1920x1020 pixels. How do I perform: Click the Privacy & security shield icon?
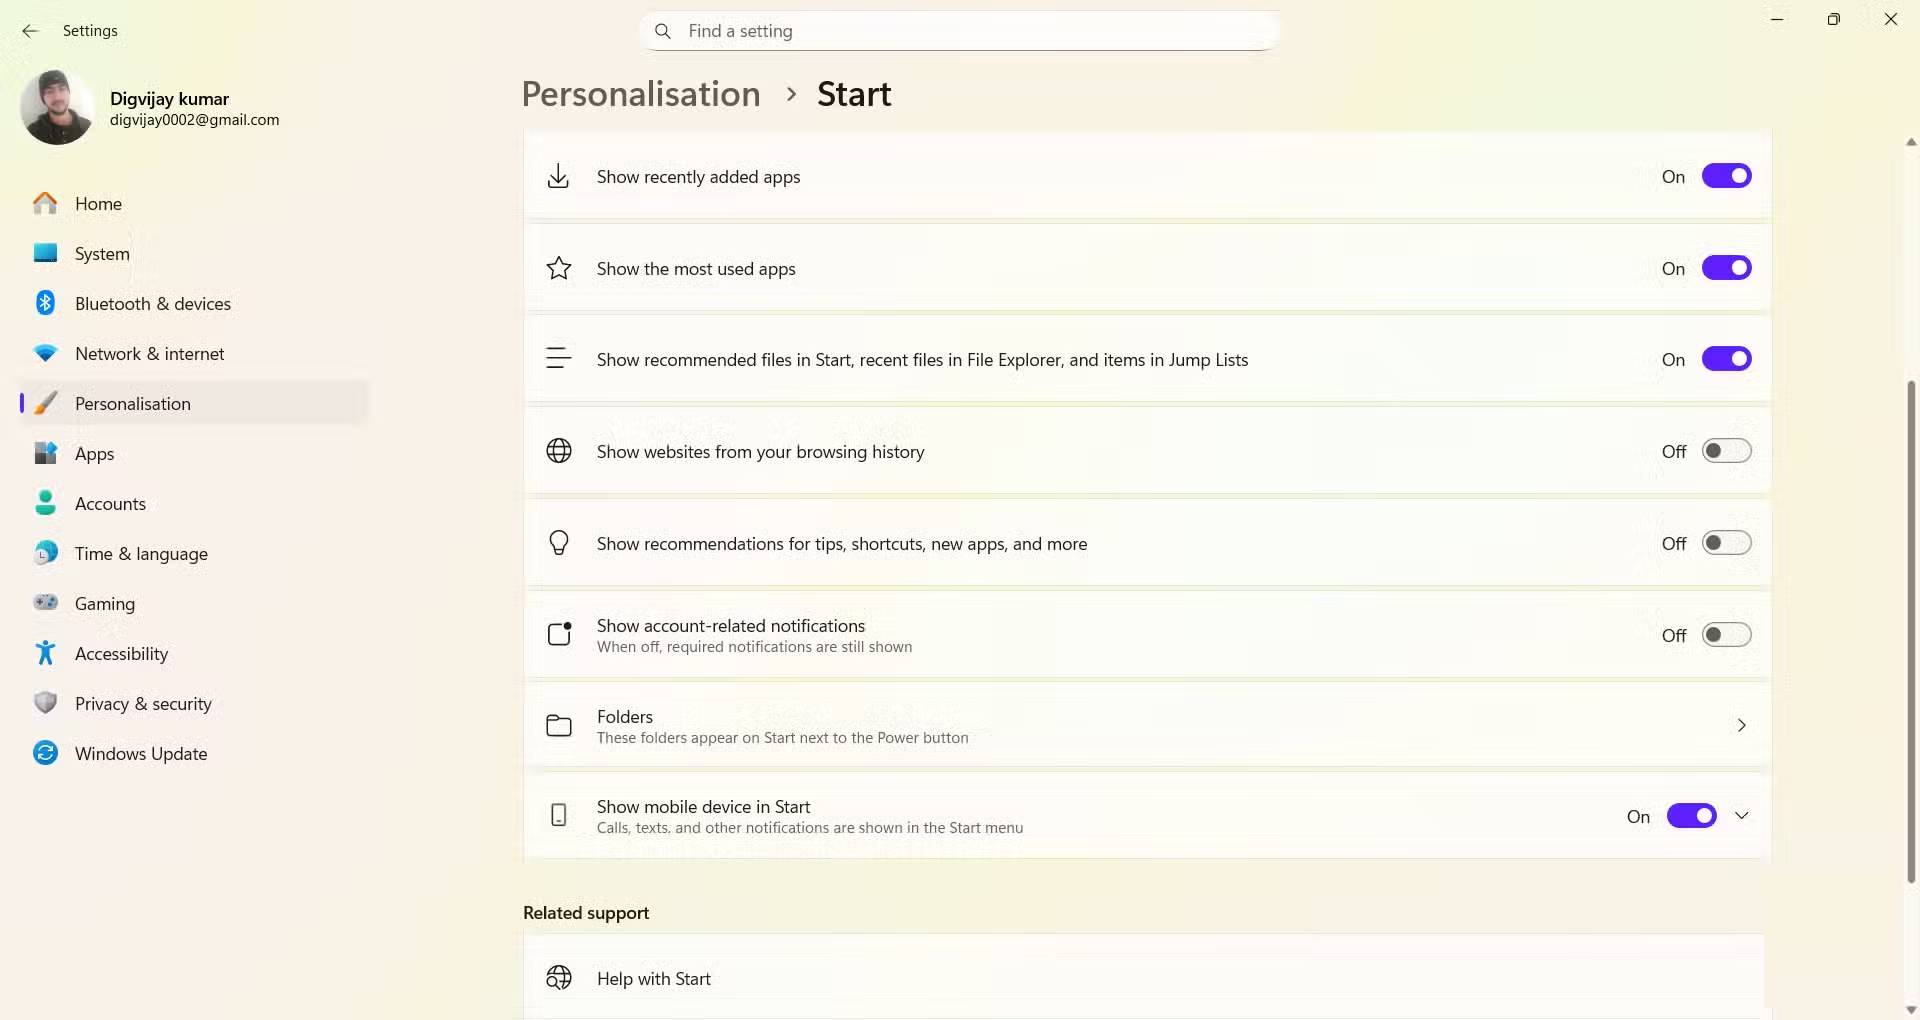pos(45,703)
